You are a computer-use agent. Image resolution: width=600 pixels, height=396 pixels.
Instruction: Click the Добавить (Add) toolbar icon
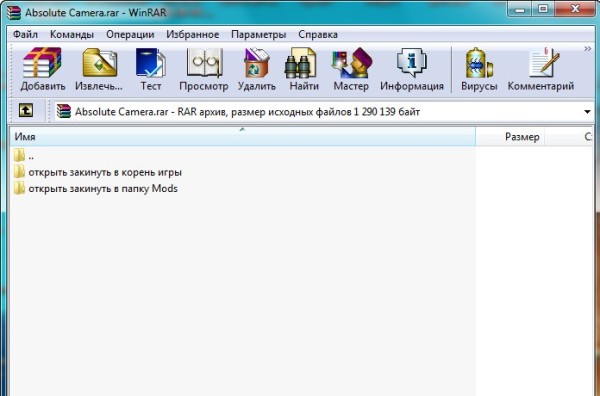point(42,69)
